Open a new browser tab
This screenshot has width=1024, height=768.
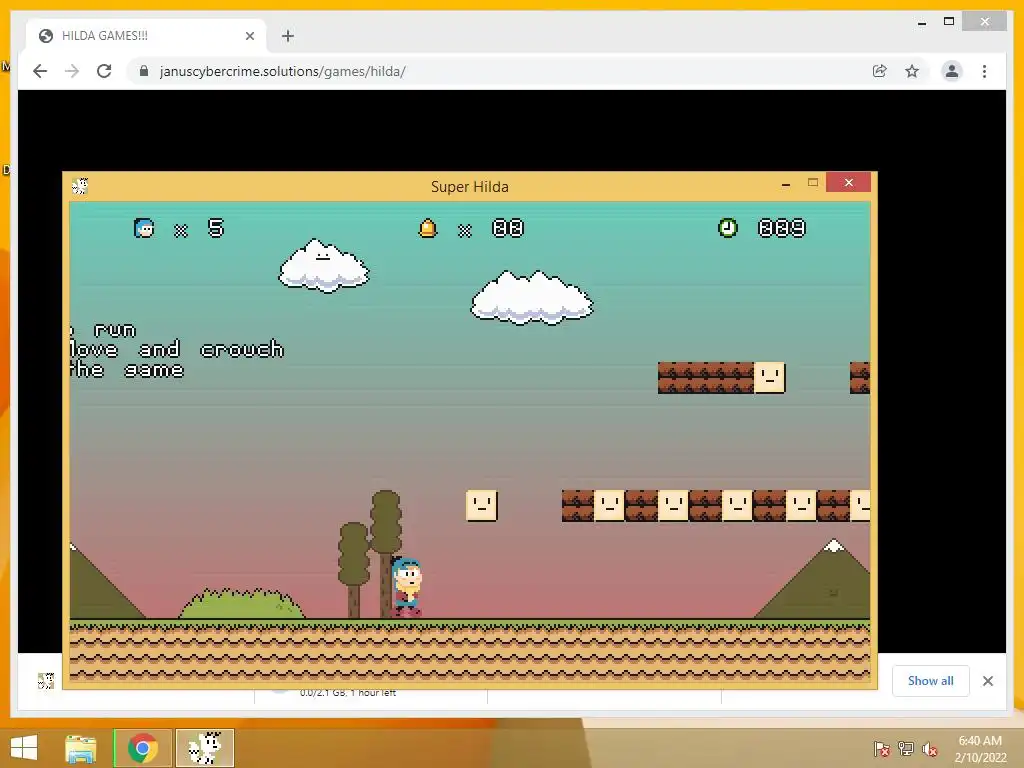288,36
